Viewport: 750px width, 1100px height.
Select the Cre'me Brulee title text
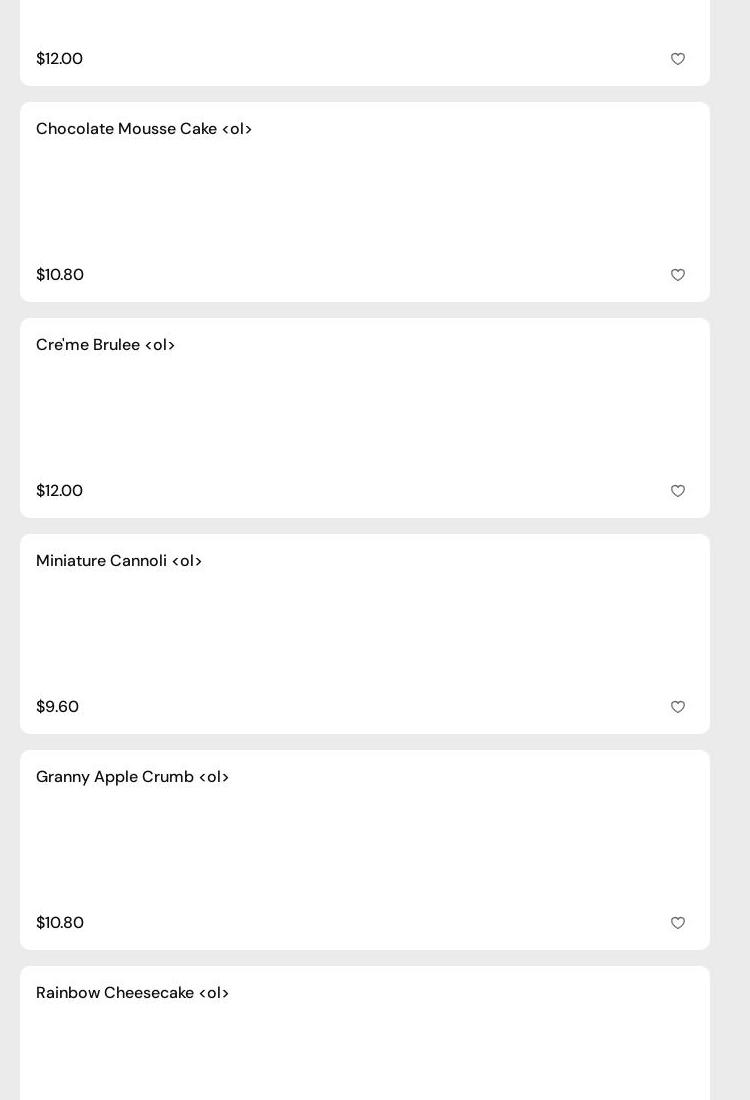[x=106, y=345]
